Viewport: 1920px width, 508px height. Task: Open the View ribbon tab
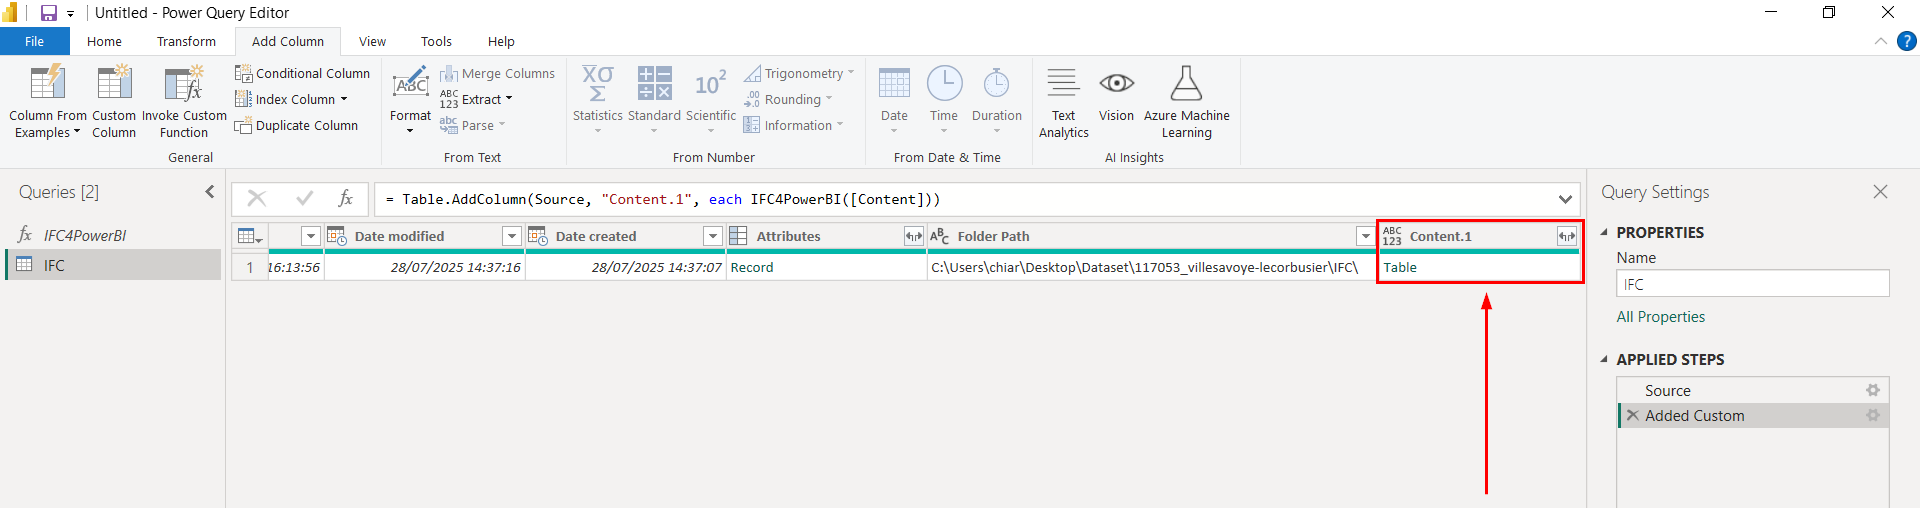(x=372, y=41)
